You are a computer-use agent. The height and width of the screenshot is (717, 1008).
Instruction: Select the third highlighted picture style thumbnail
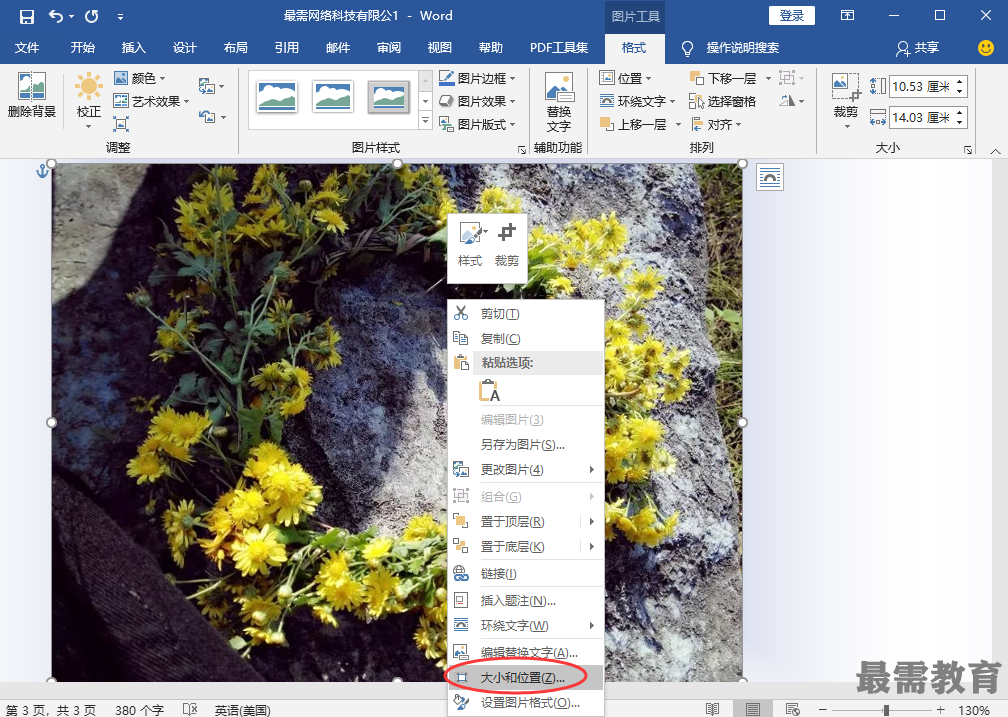(x=389, y=97)
